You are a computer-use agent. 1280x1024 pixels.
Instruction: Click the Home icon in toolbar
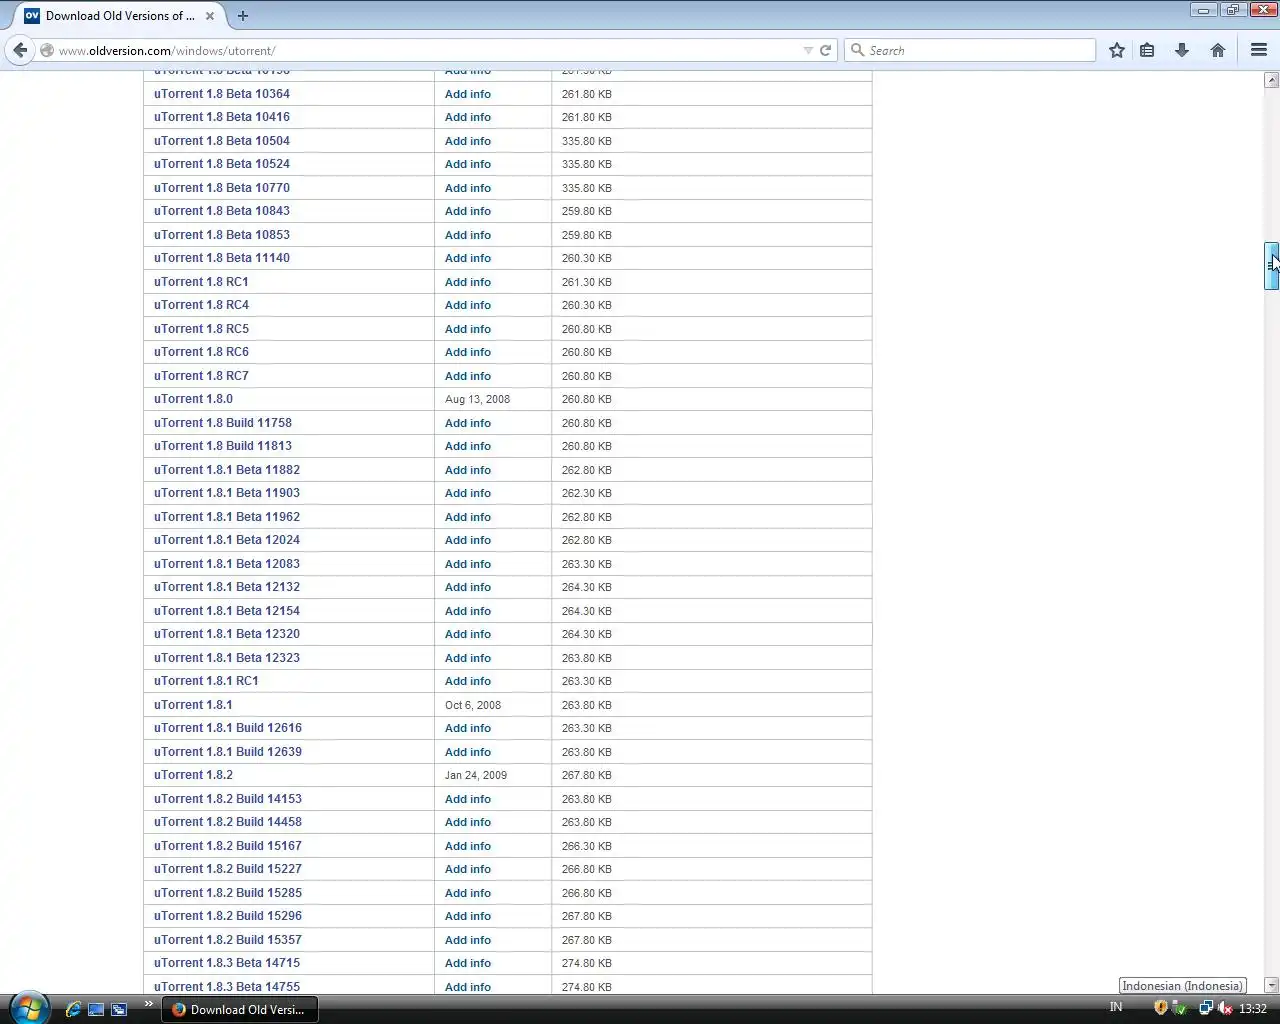[1218, 50]
